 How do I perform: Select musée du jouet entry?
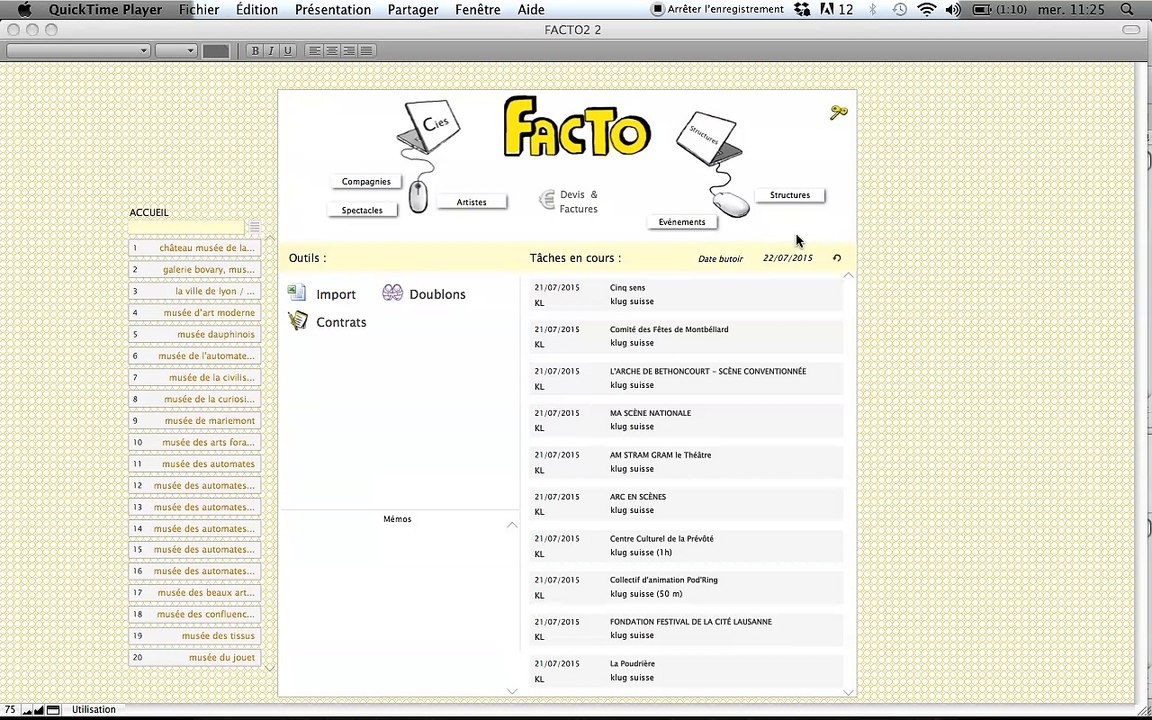[195, 658]
